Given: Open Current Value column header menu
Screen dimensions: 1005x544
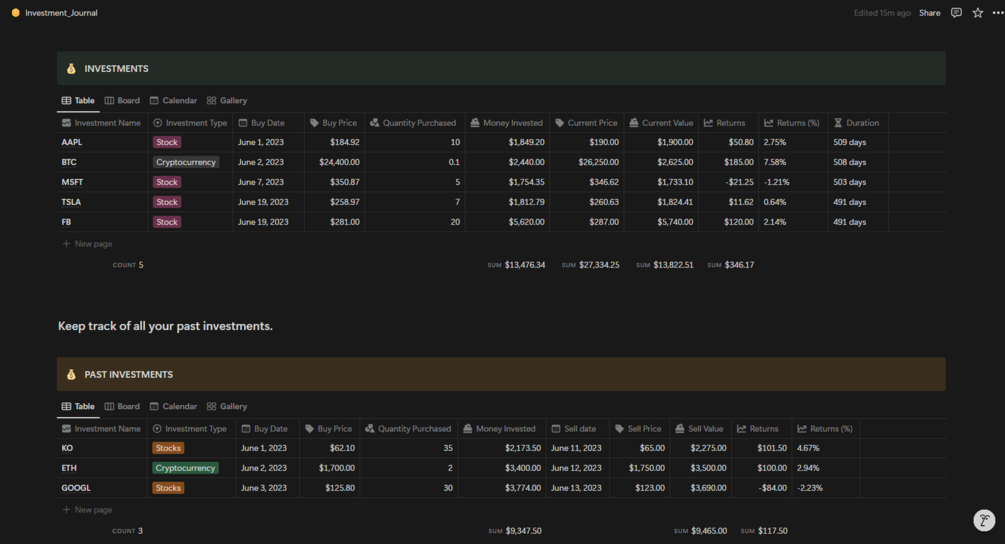Looking at the screenshot, I should 661,123.
